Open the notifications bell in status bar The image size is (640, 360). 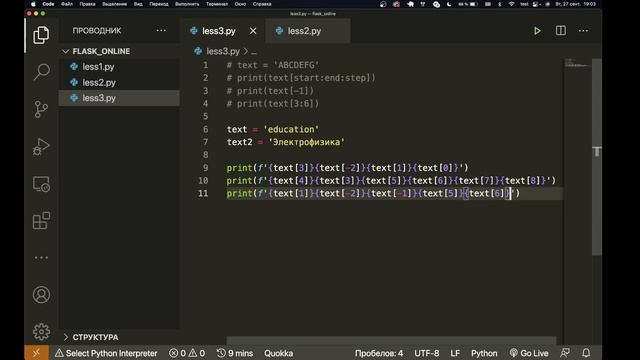tap(586, 353)
